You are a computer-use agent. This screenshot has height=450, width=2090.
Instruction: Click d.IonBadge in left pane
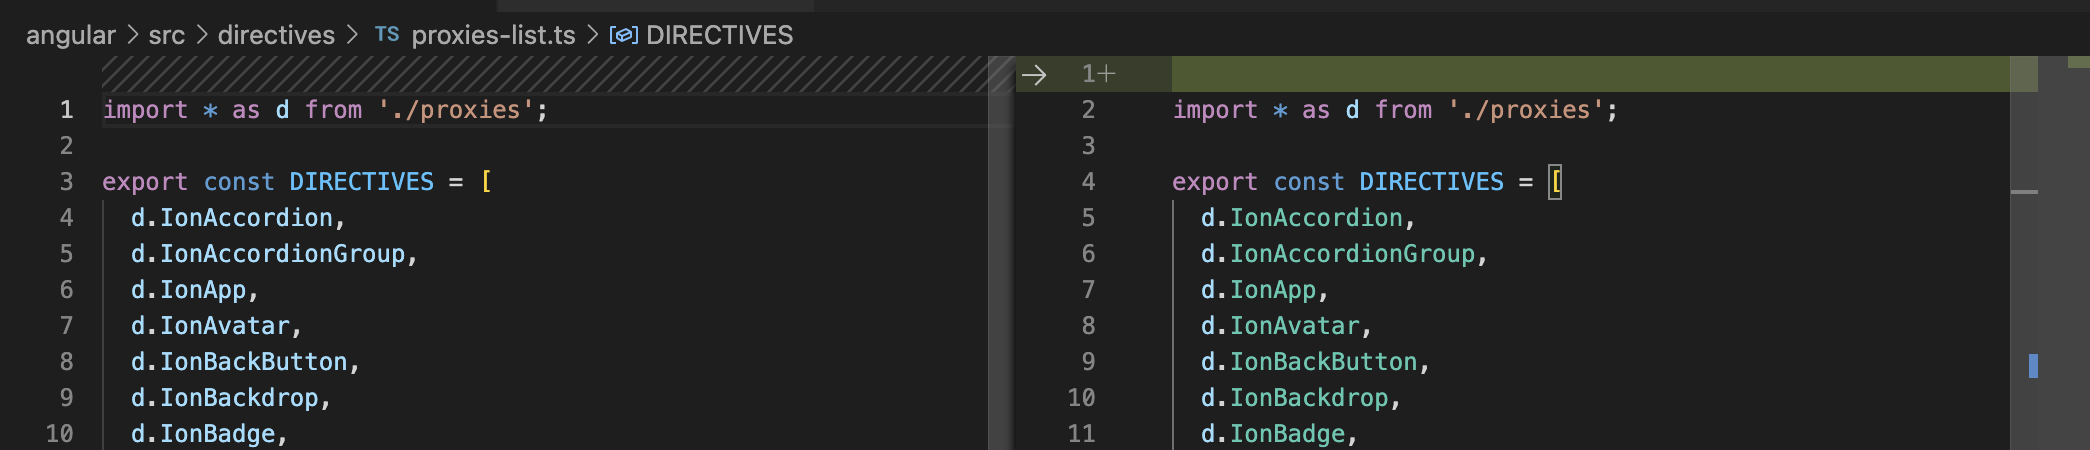point(209,434)
